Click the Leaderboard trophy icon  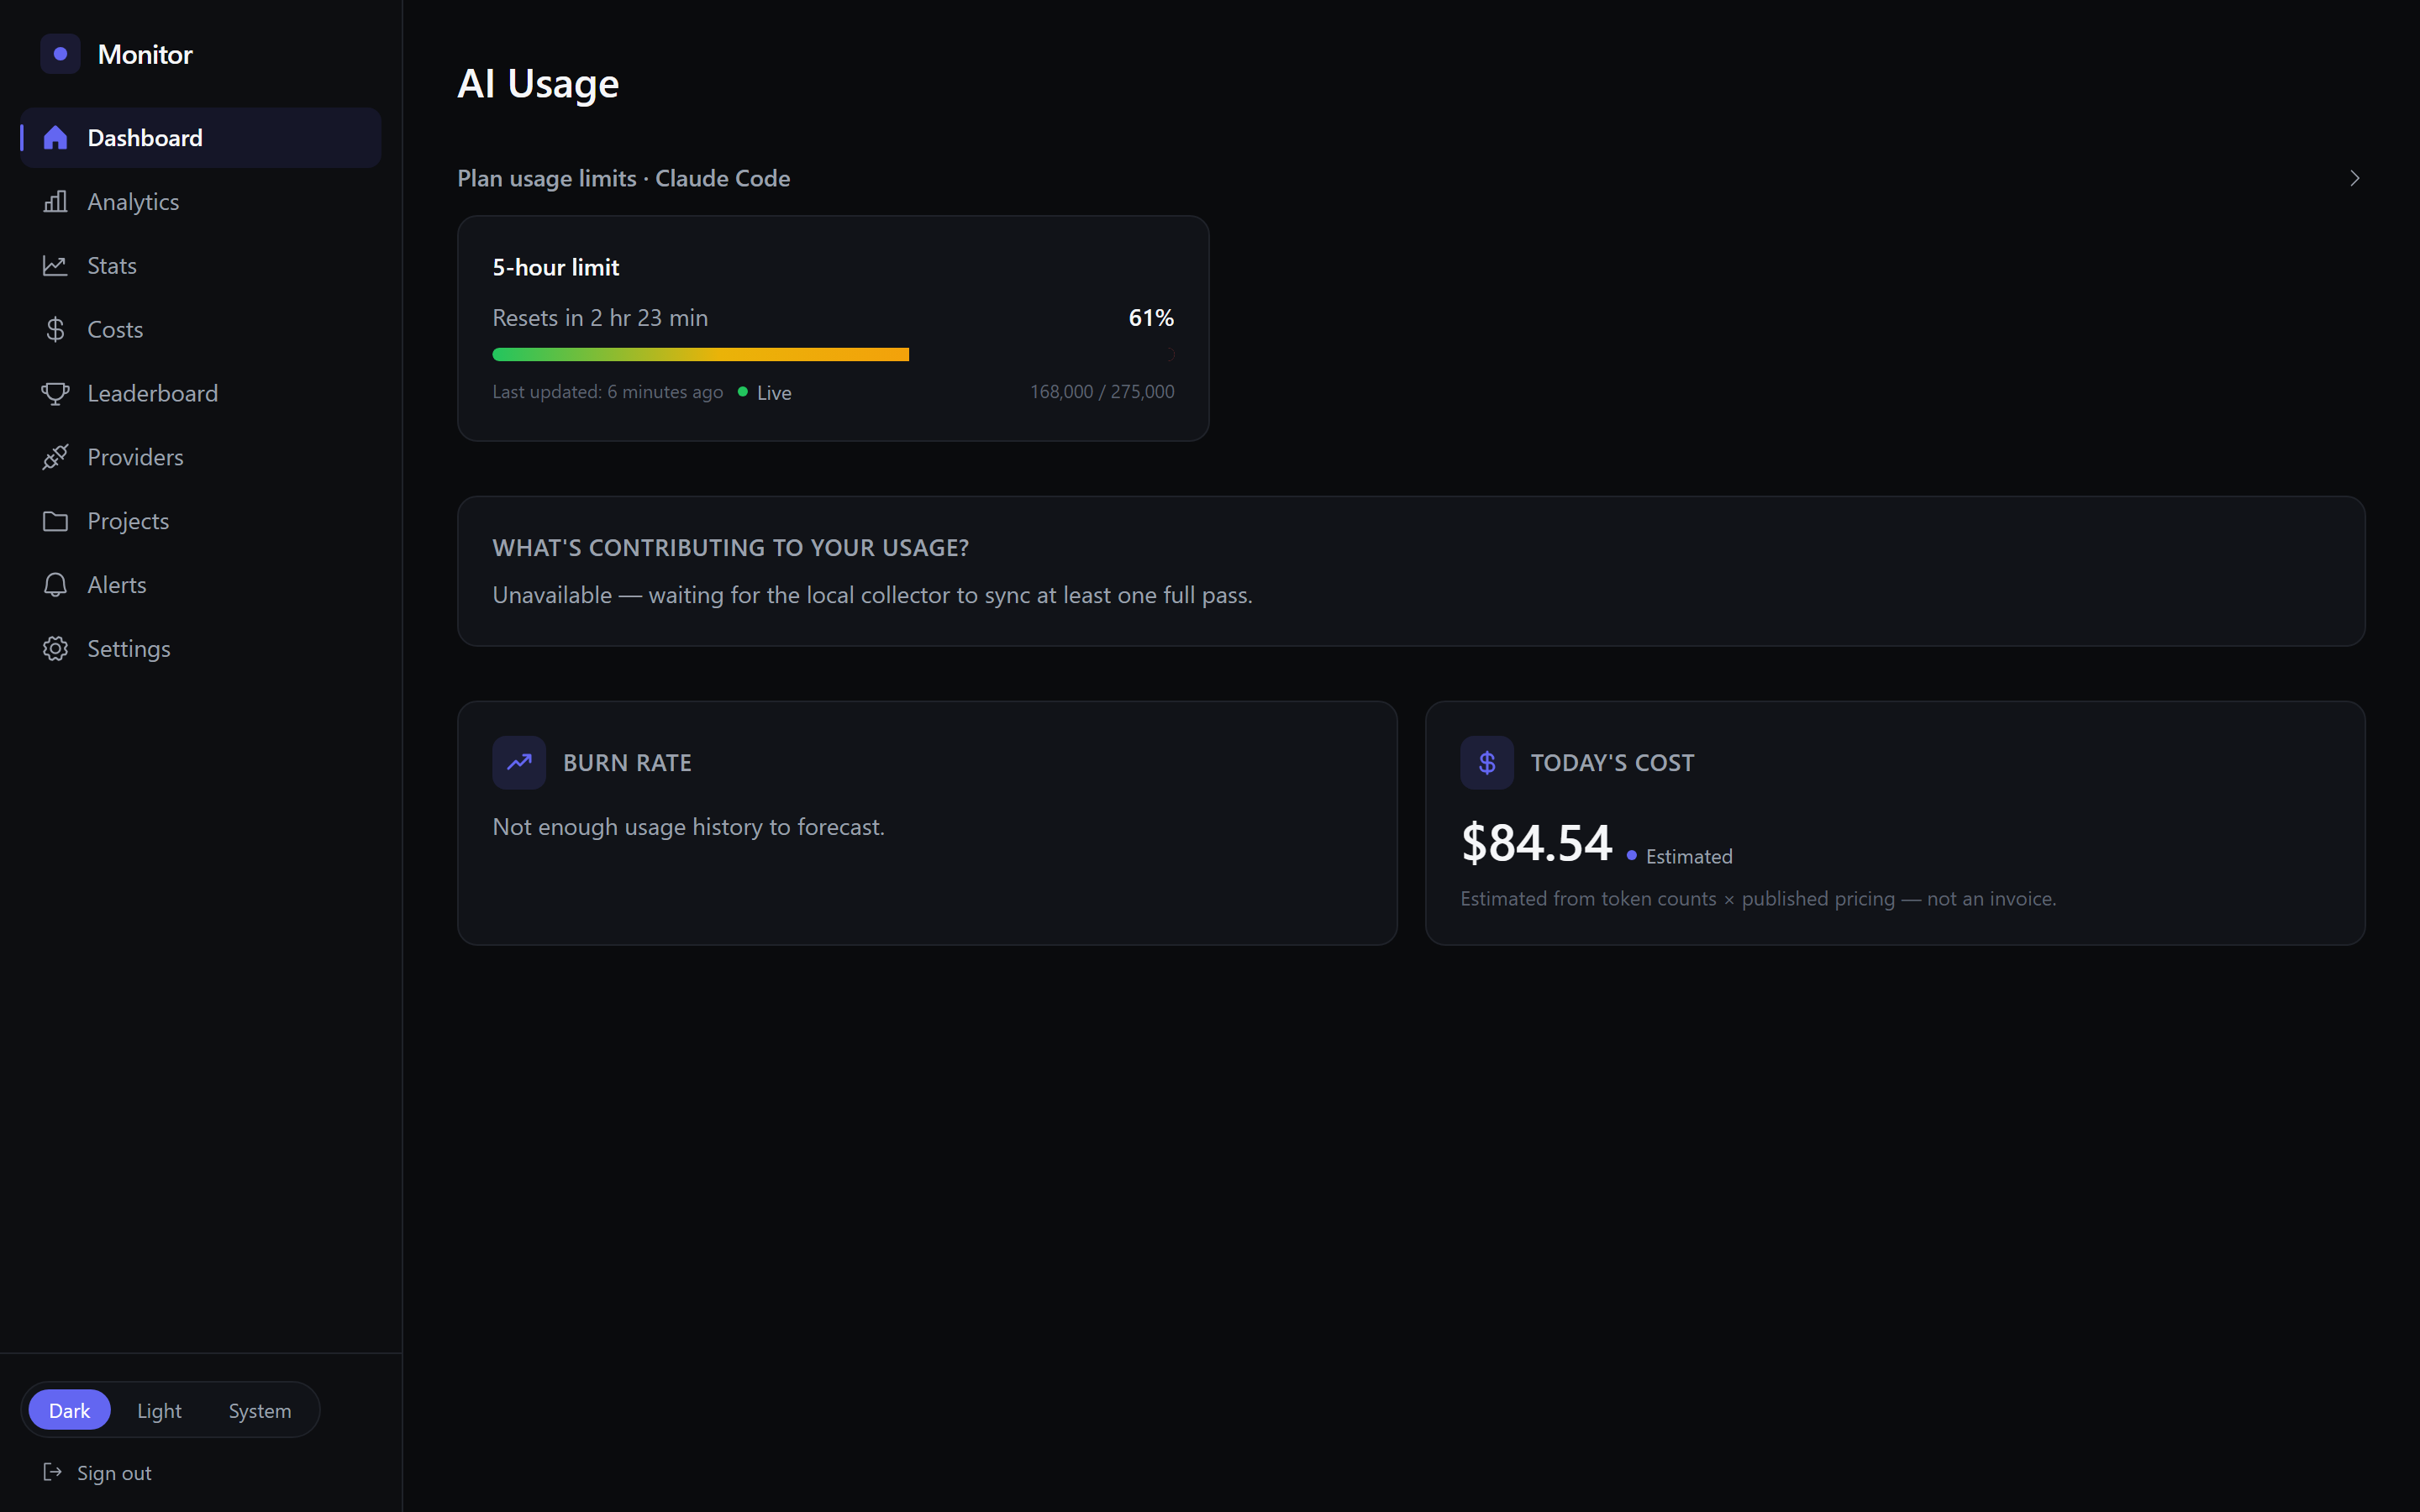click(55, 394)
